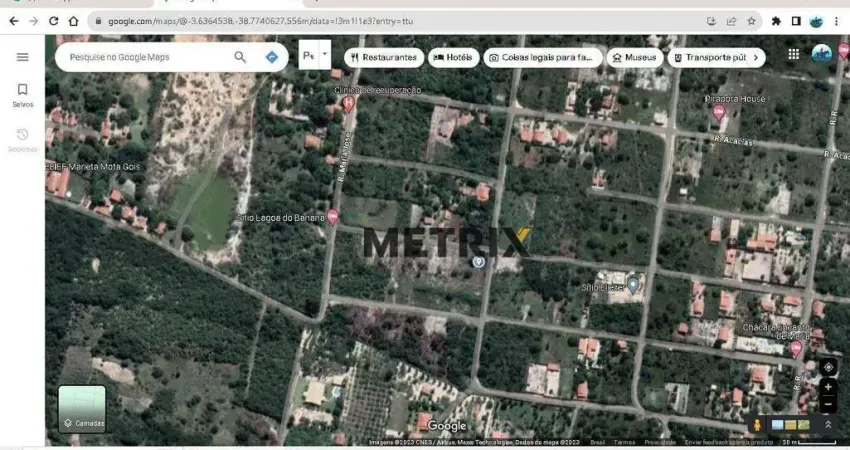Reload the page
This screenshot has width=850, height=450.
pyautogui.click(x=53, y=21)
